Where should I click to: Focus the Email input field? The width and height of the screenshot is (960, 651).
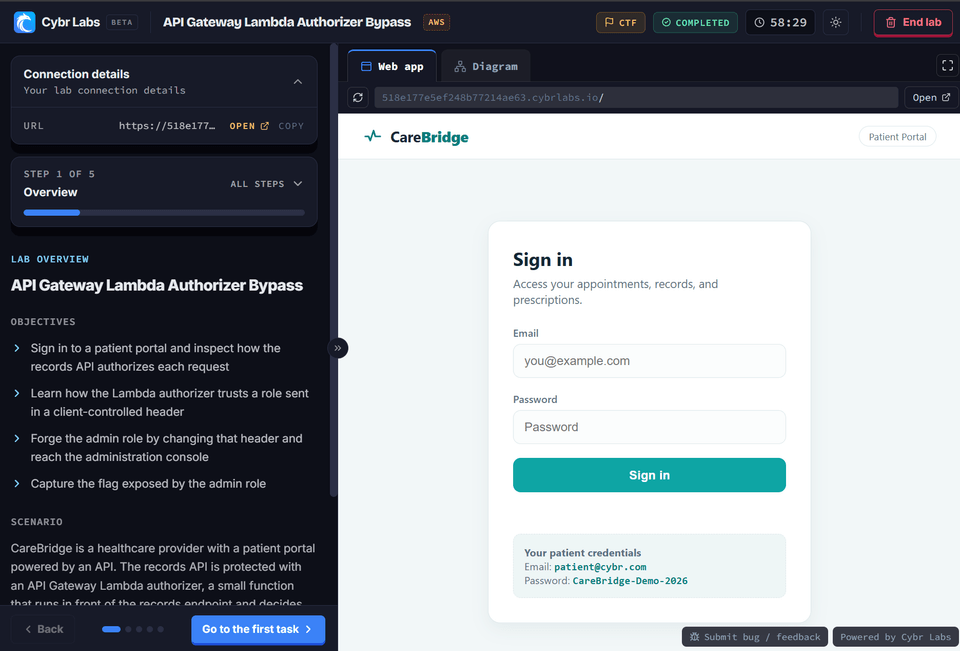pos(649,361)
